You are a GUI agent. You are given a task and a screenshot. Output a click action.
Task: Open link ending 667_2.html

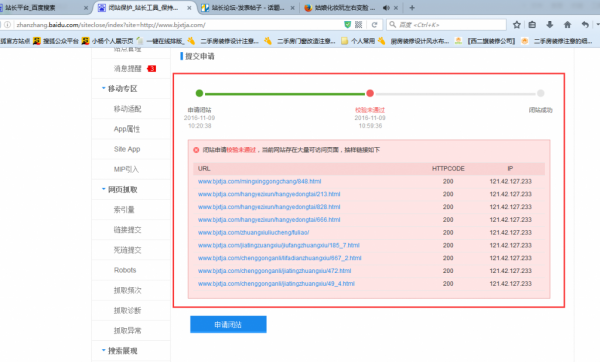[x=279, y=258]
